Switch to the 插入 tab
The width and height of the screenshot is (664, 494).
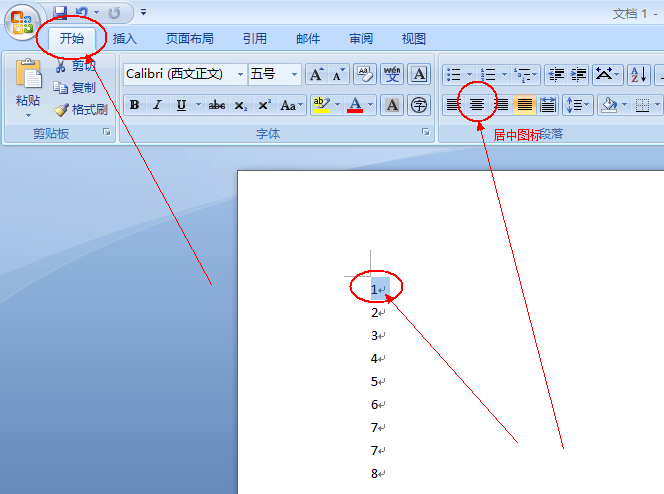point(124,39)
